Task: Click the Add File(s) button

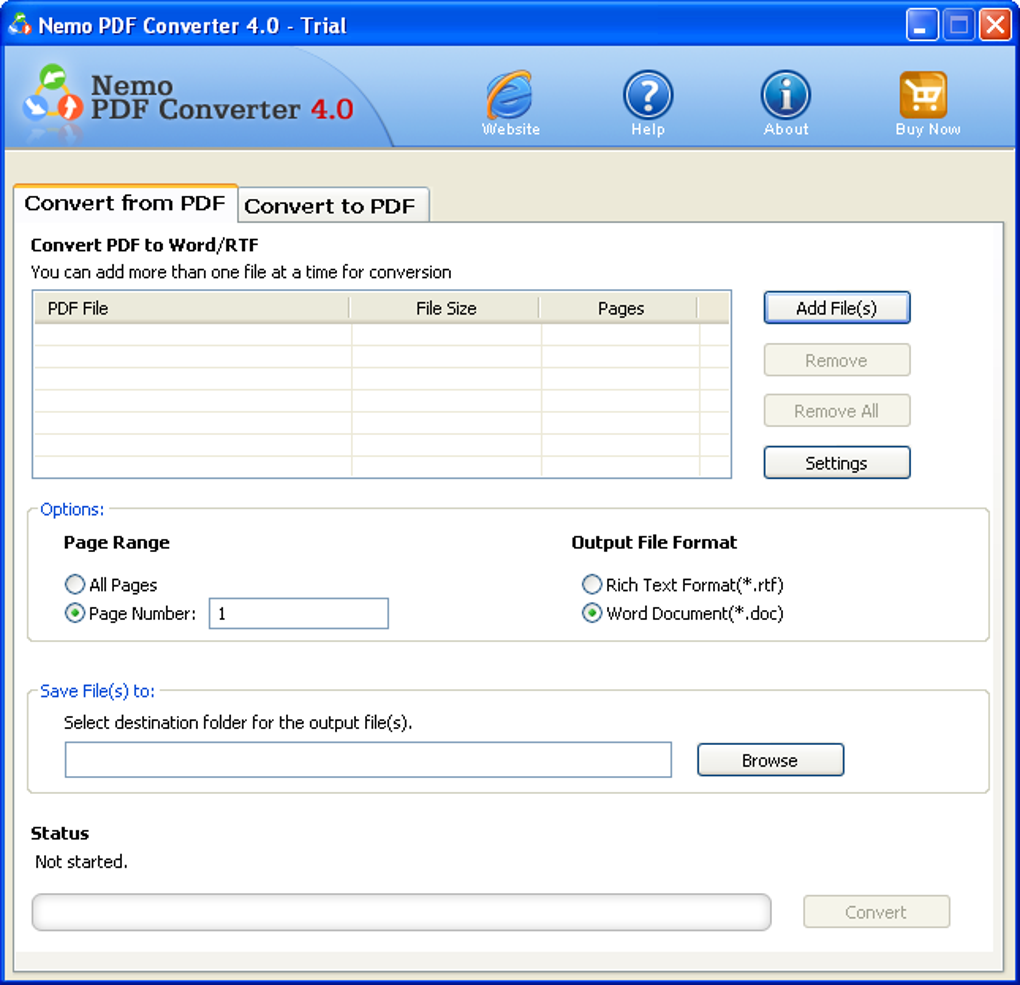Action: pyautogui.click(x=837, y=308)
